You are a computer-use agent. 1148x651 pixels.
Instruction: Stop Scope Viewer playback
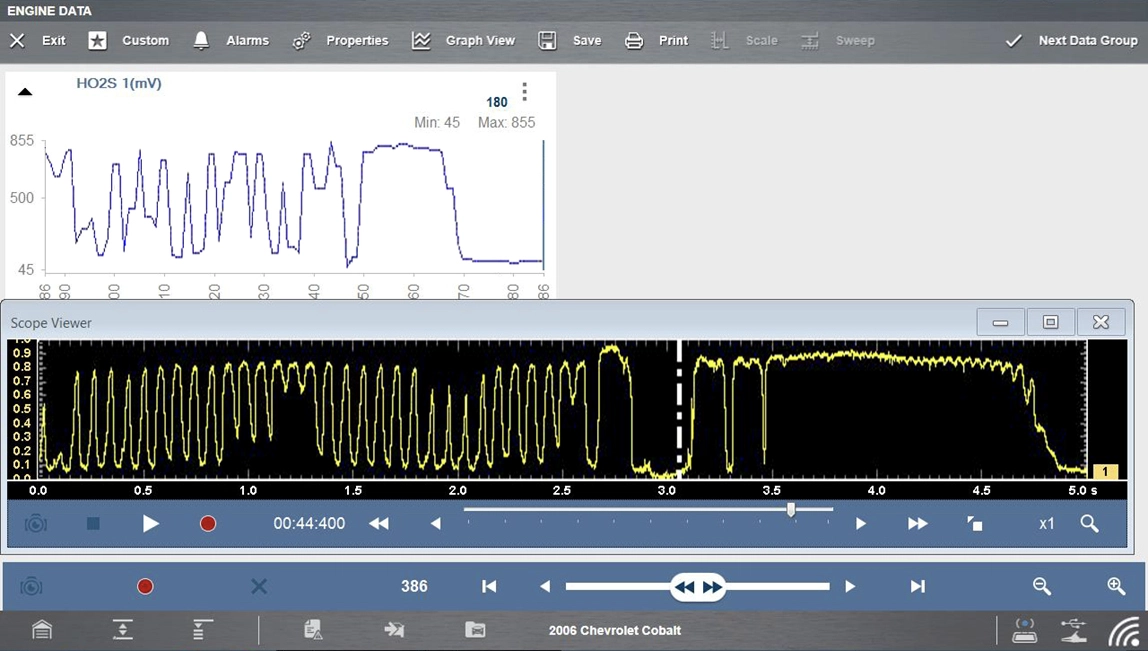tap(93, 524)
